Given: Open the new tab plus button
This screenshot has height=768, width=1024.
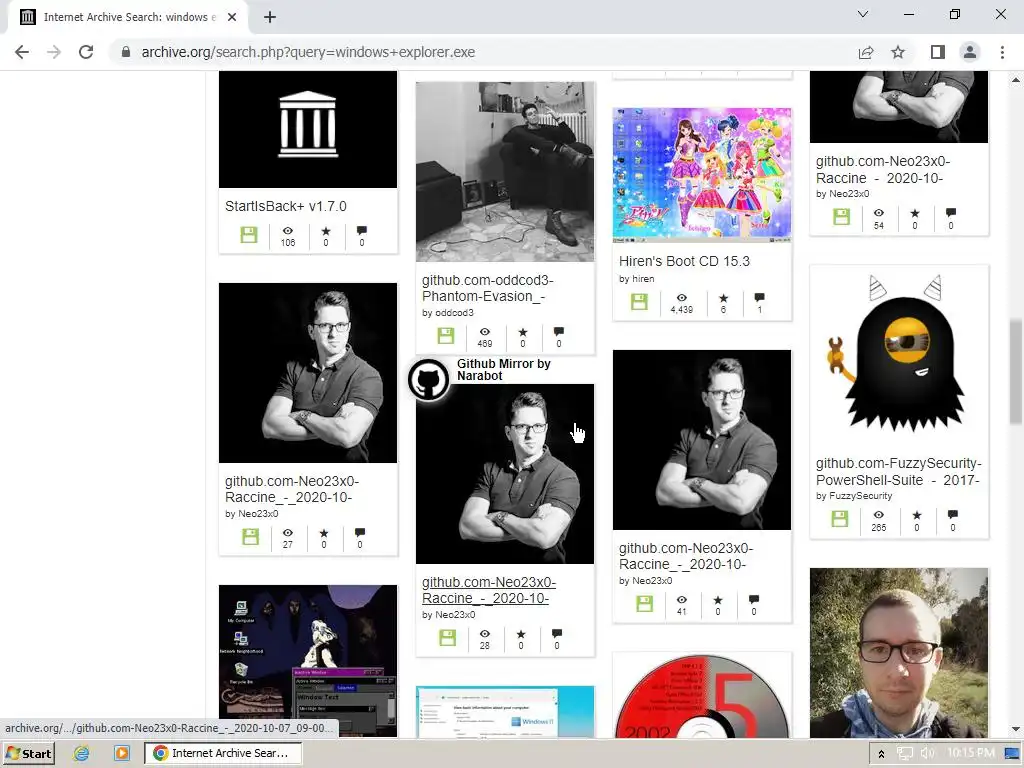Looking at the screenshot, I should click(x=270, y=17).
